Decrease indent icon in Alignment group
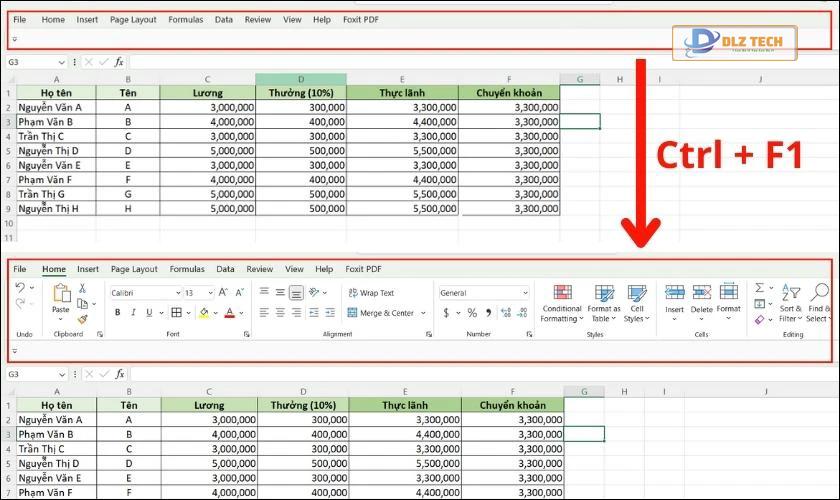This screenshot has width=840, height=500. tap(314, 312)
